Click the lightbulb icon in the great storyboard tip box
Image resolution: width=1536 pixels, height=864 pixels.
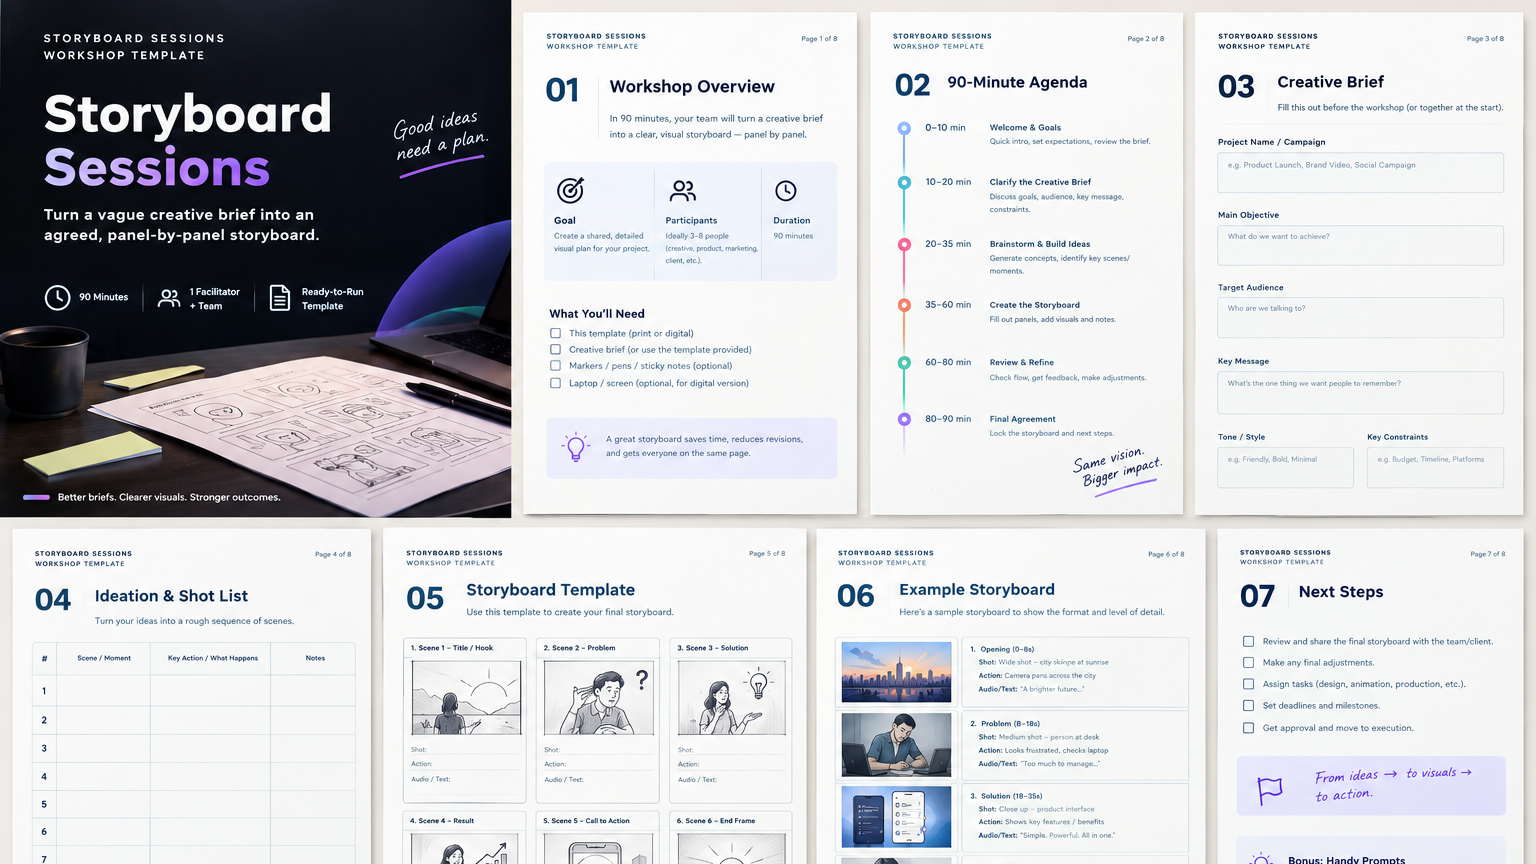point(576,447)
